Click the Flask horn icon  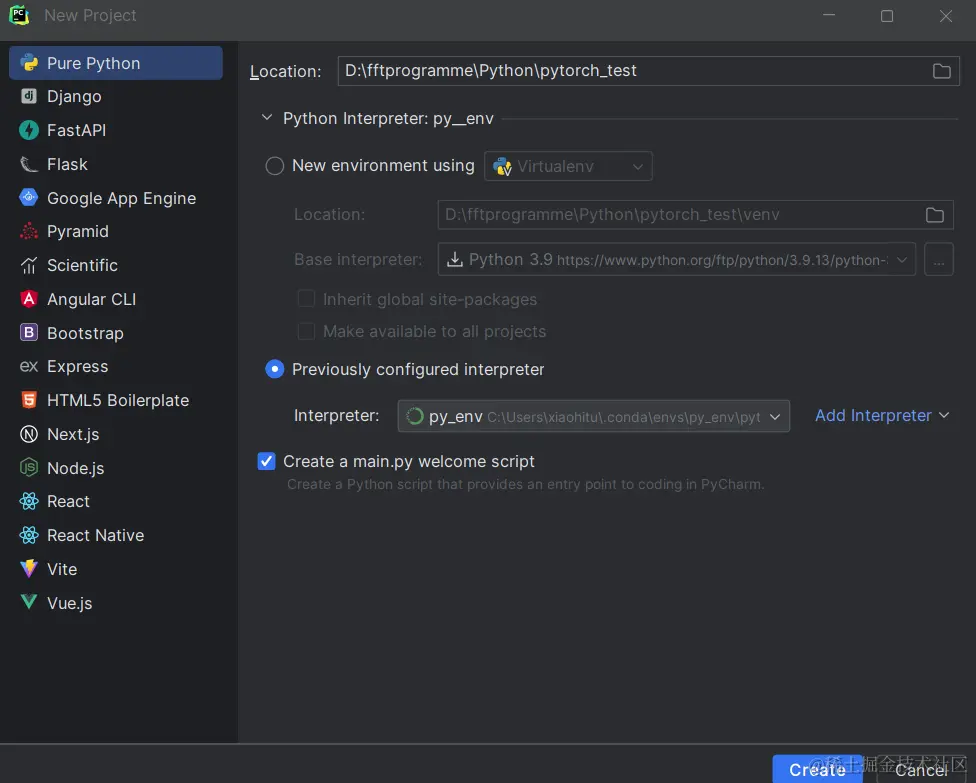[x=29, y=164]
